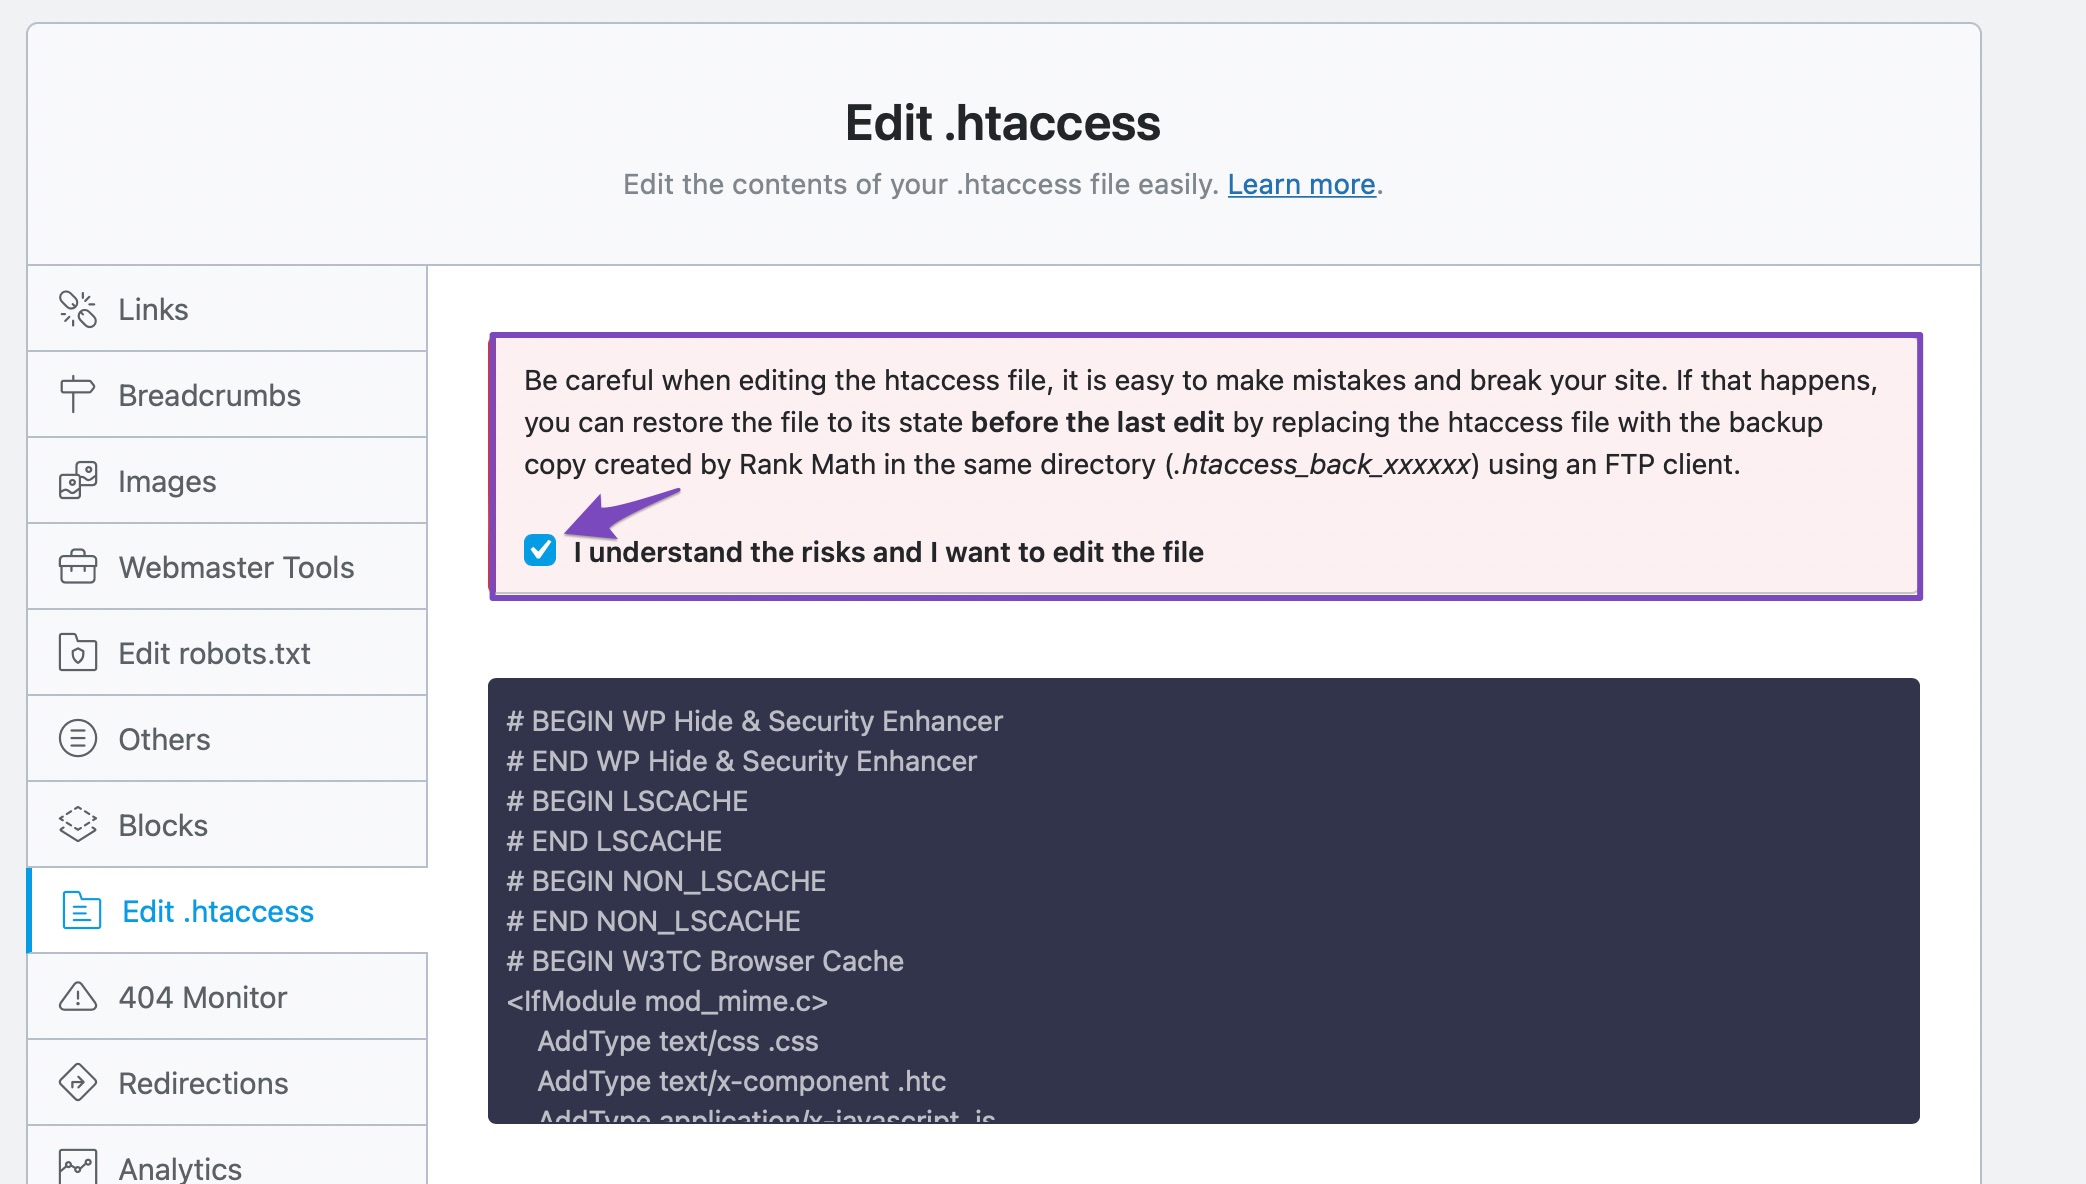Select the Edit .htaccess tab label

tap(218, 911)
